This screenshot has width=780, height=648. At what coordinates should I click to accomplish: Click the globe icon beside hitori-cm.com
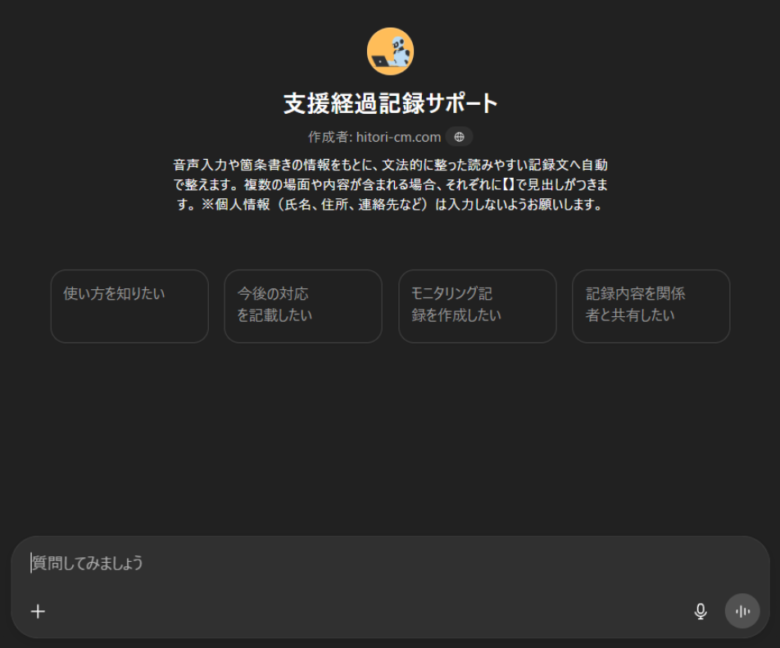click(x=459, y=137)
